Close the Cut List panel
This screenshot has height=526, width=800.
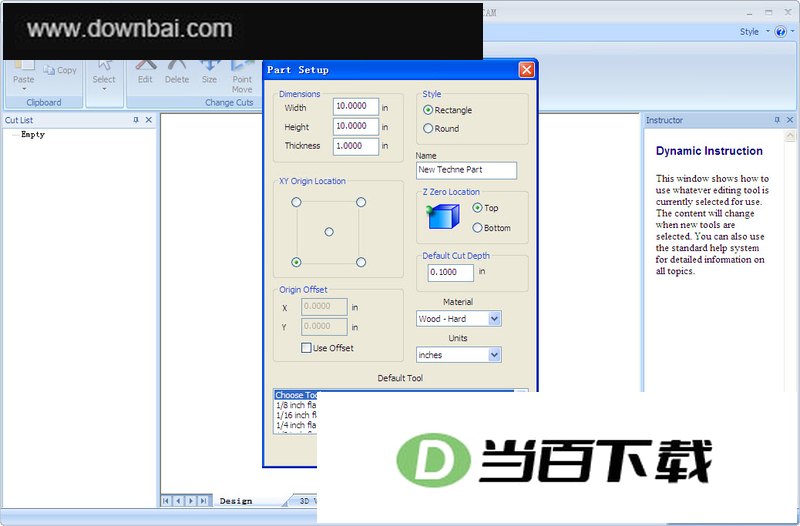coord(148,120)
